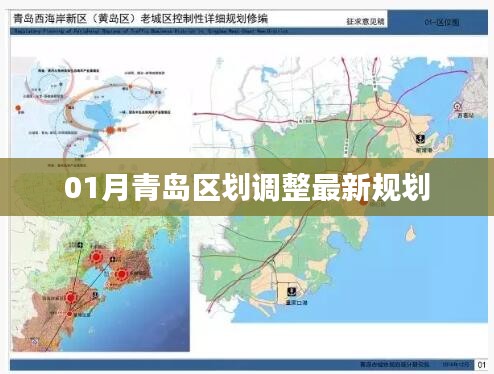
Task: Select the red burst marker north of the bay
Action: [96, 257]
